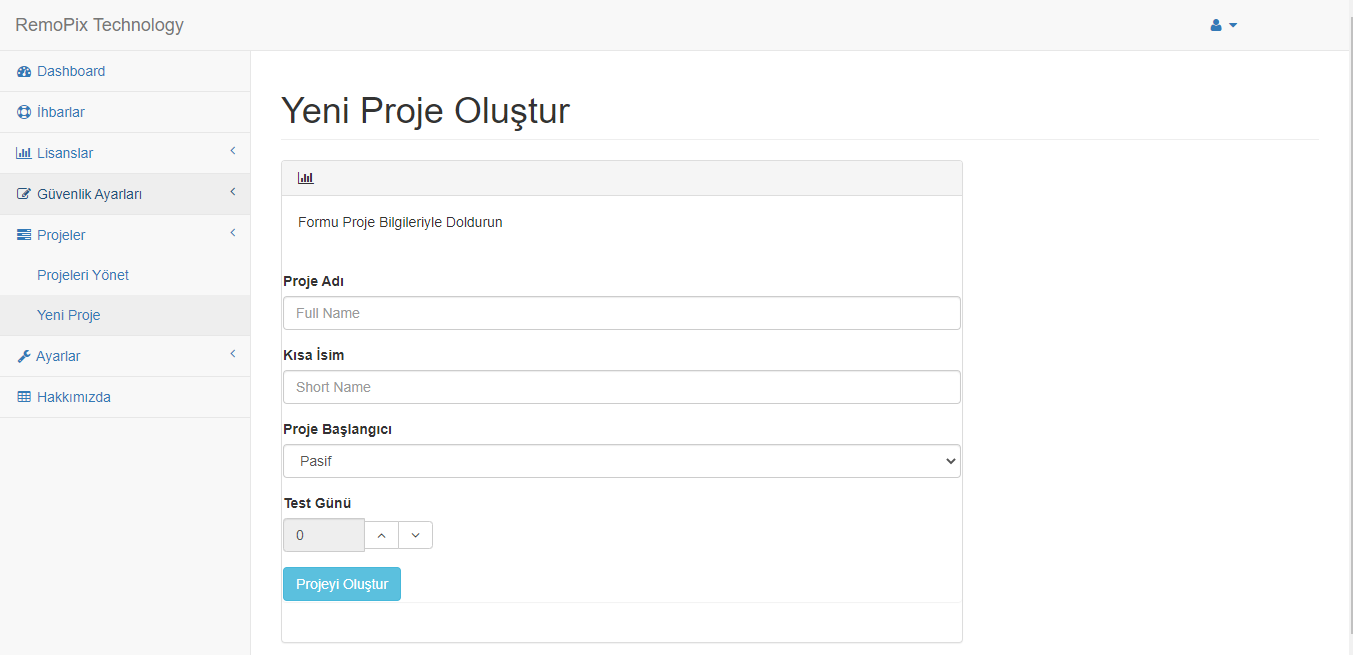1353x655 pixels.
Task: Click the Dashboard gauge icon
Action: coord(24,72)
